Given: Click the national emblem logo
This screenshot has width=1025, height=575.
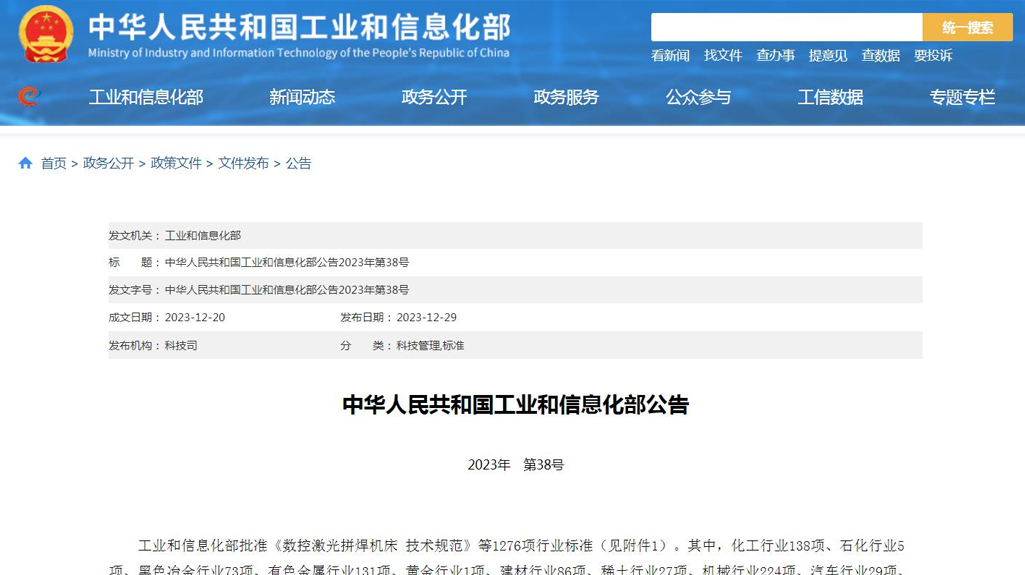Looking at the screenshot, I should 46,34.
